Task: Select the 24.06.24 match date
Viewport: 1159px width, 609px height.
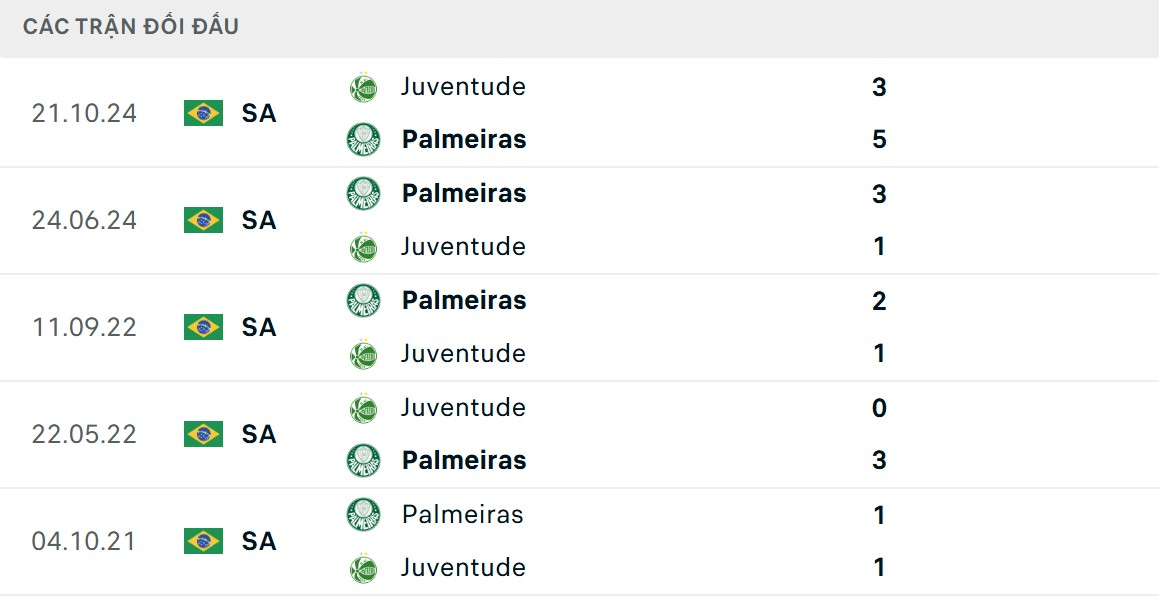Action: coord(84,220)
